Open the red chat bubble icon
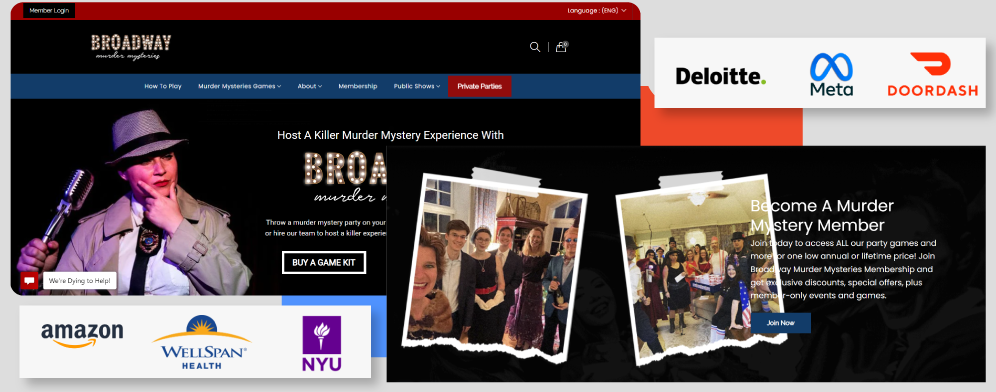996x392 pixels. tap(29, 280)
